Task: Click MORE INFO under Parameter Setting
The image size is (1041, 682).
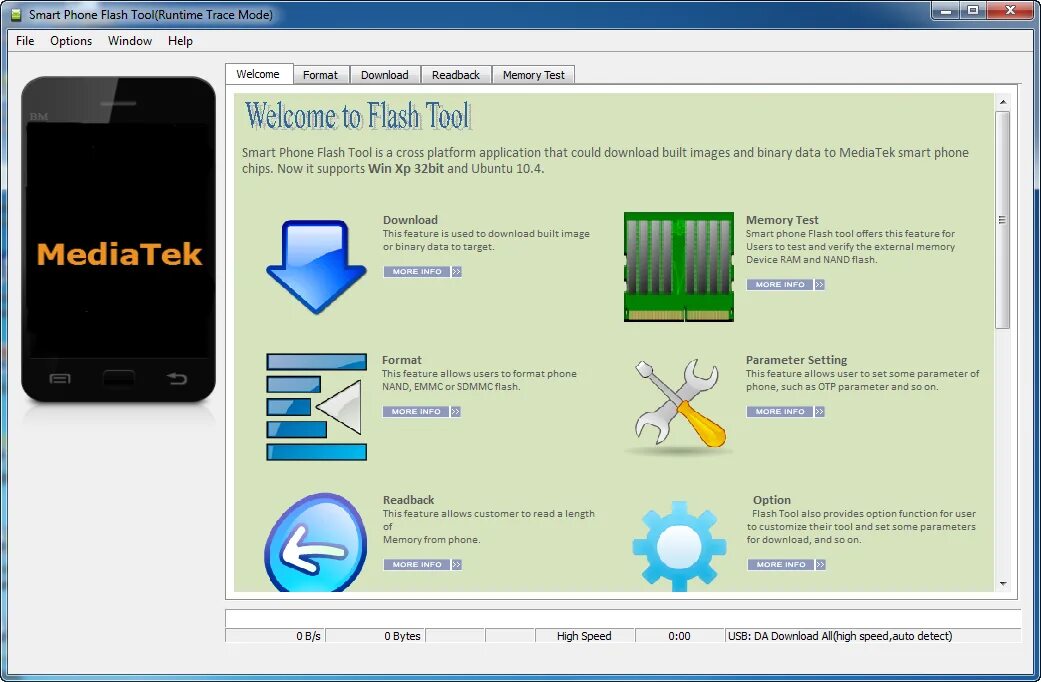Action: [780, 412]
